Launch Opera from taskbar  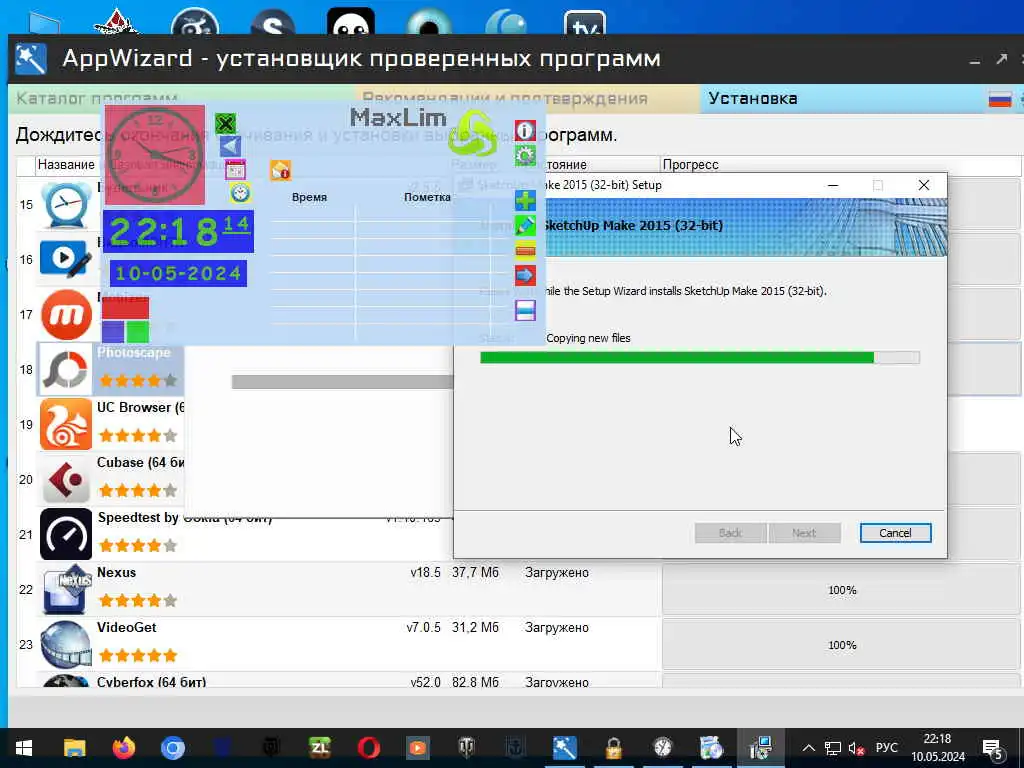[368, 748]
